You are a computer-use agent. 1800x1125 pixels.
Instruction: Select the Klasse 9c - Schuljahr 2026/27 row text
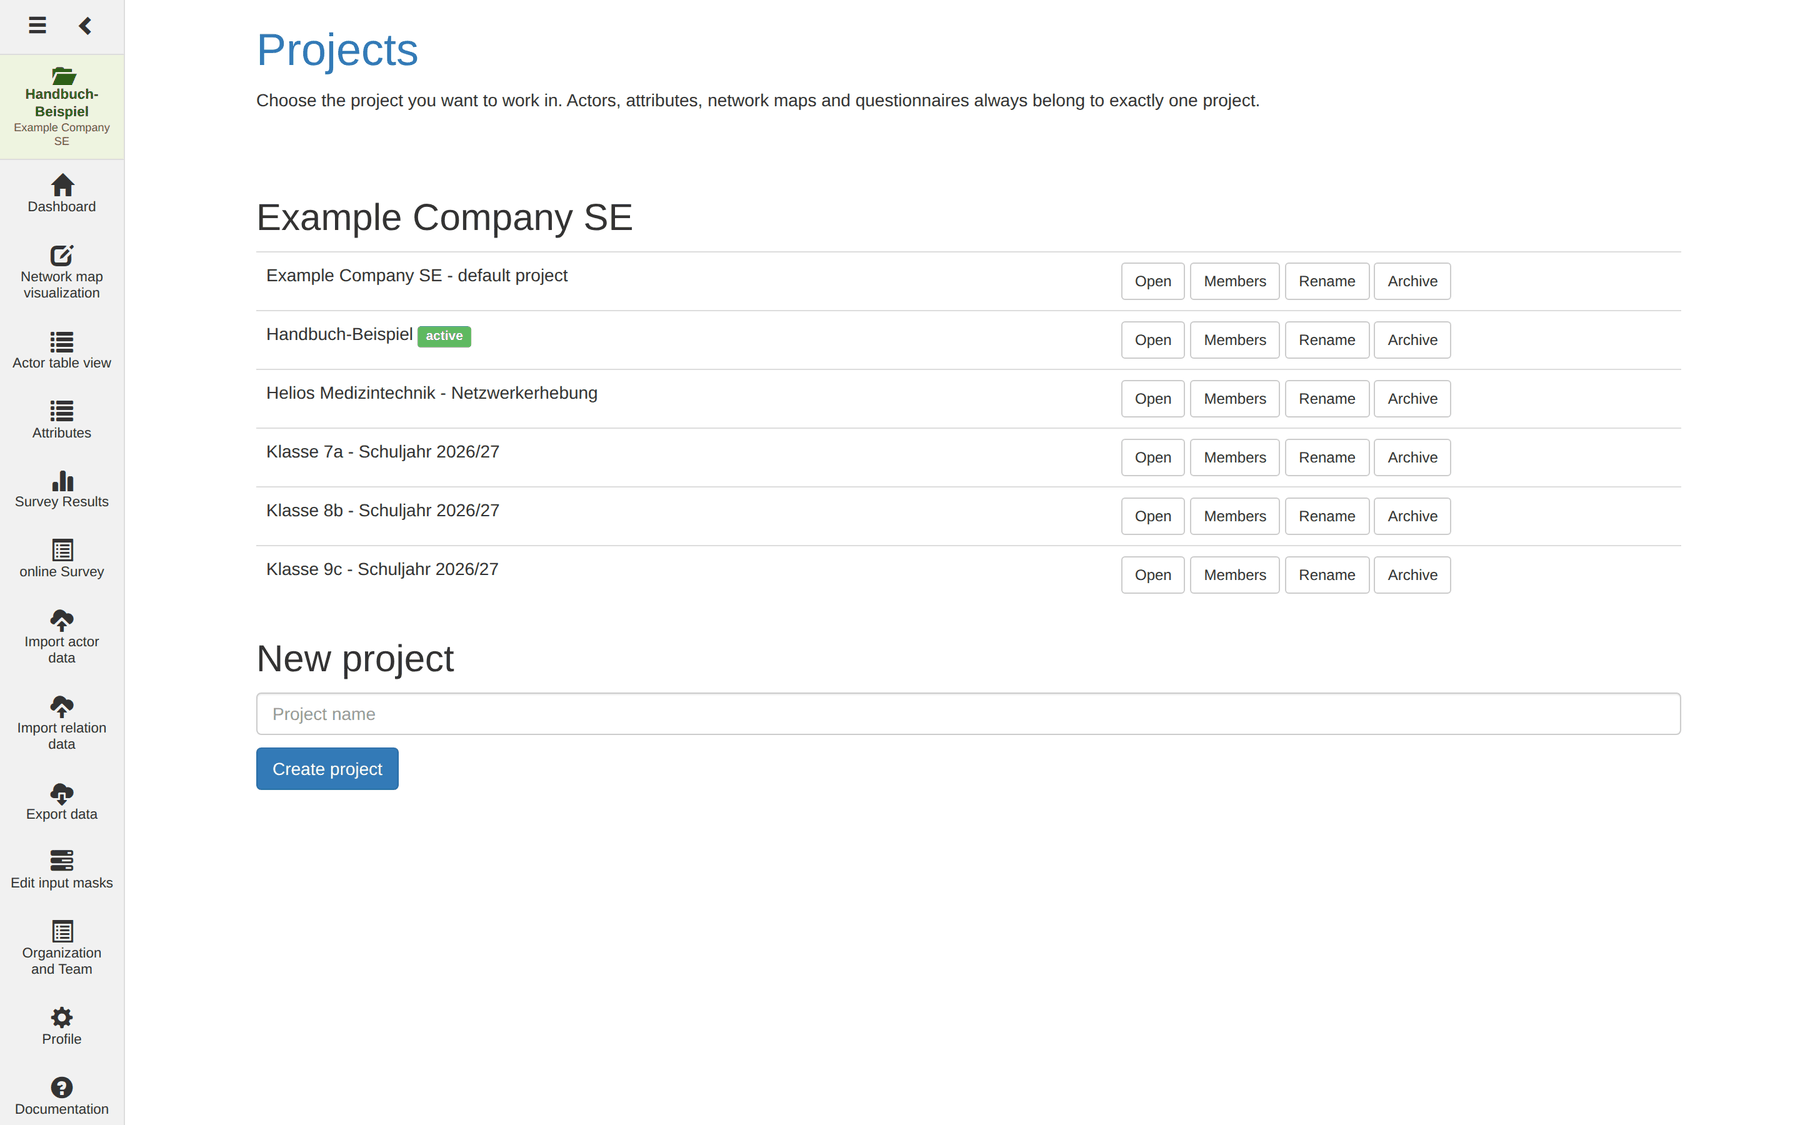(382, 569)
